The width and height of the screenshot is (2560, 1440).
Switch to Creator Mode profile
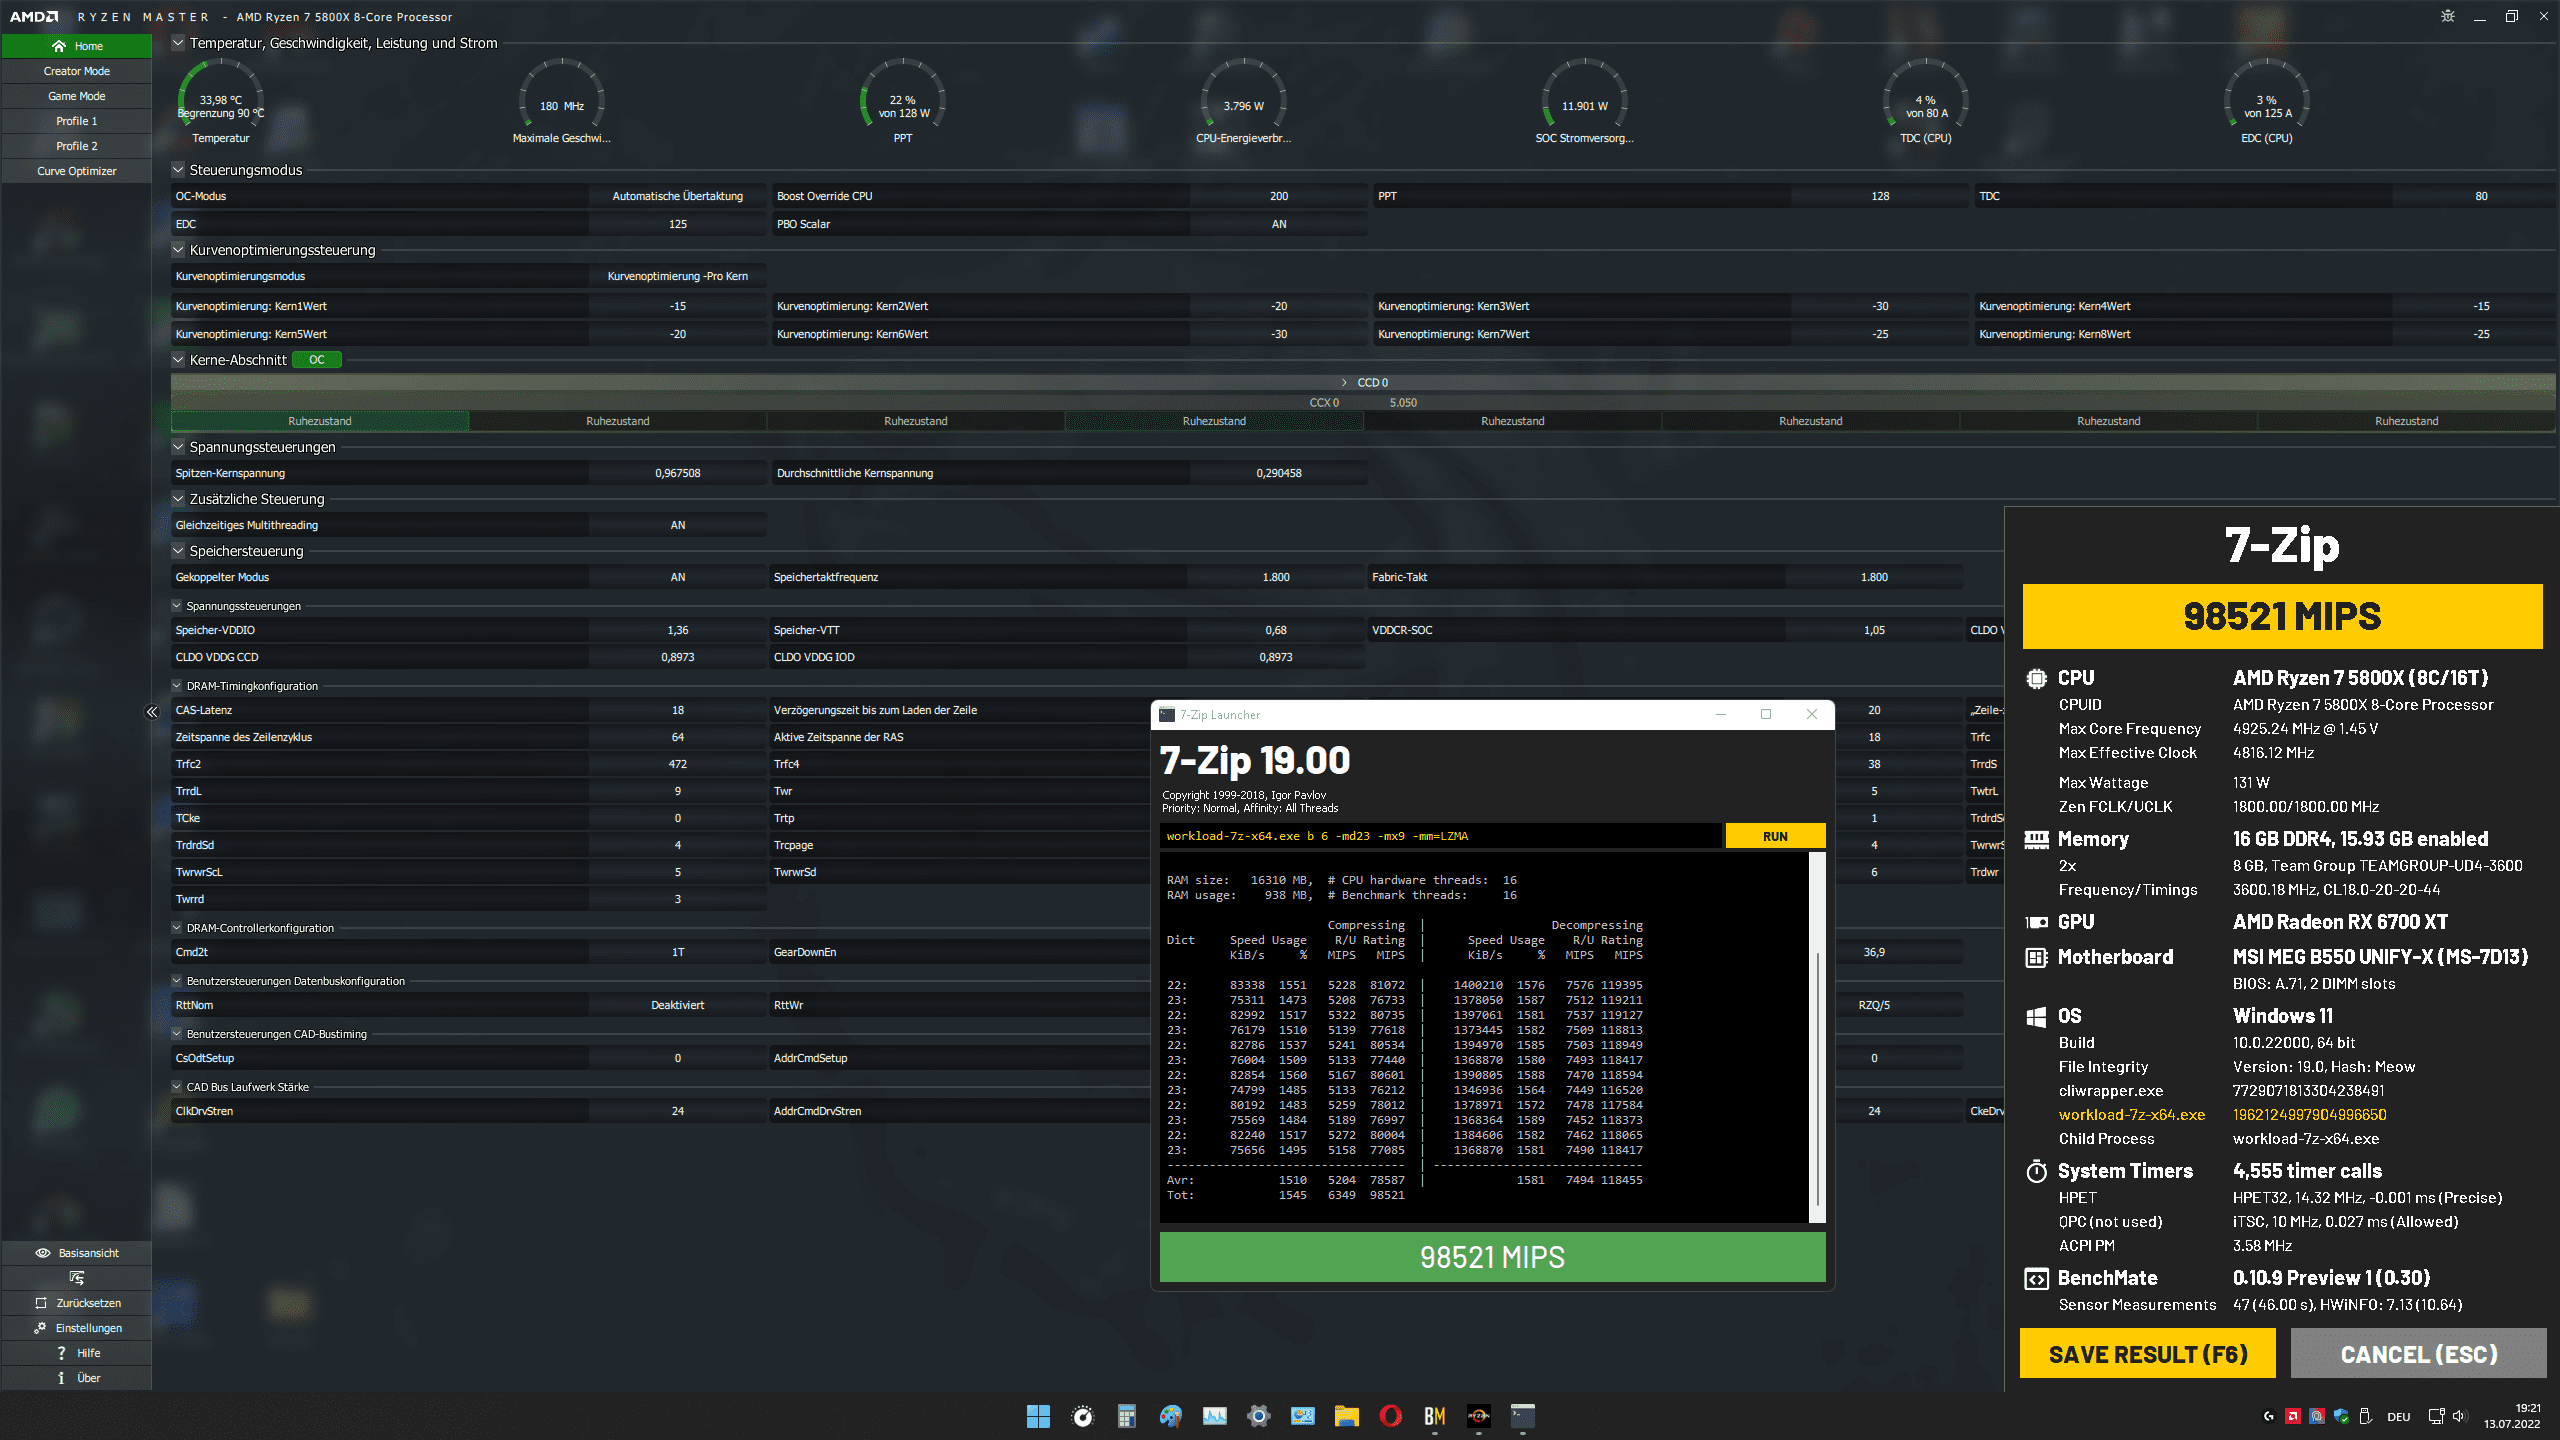77,71
